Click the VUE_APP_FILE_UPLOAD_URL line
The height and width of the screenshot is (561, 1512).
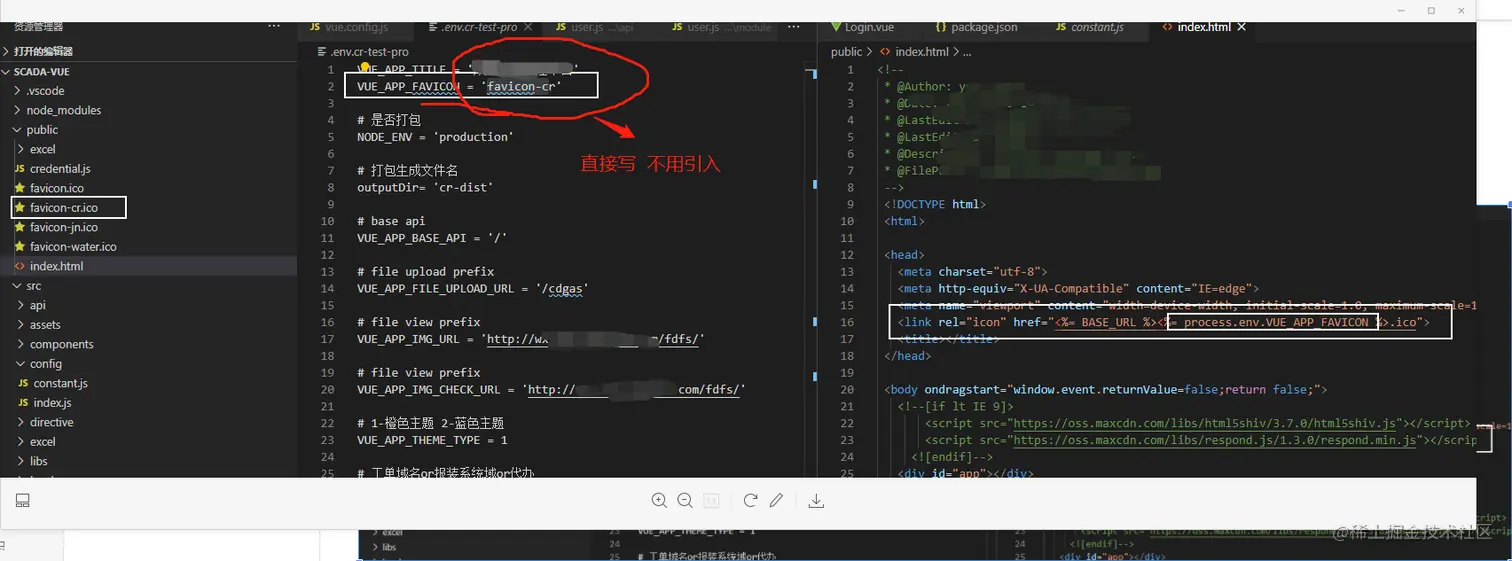click(x=473, y=289)
